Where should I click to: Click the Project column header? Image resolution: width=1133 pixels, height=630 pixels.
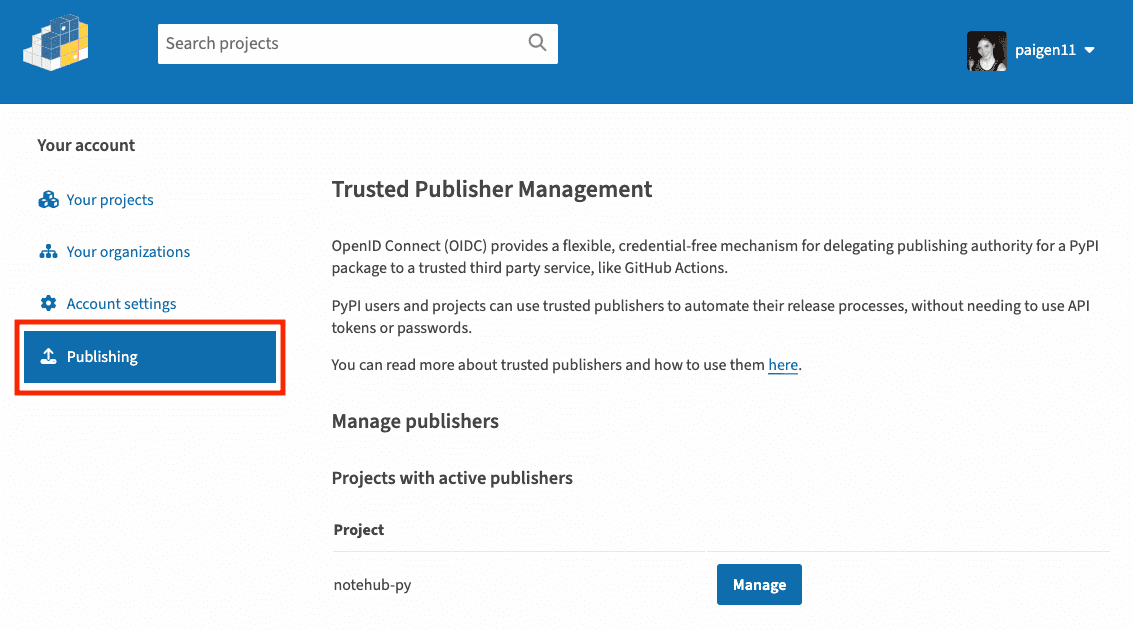click(x=358, y=530)
